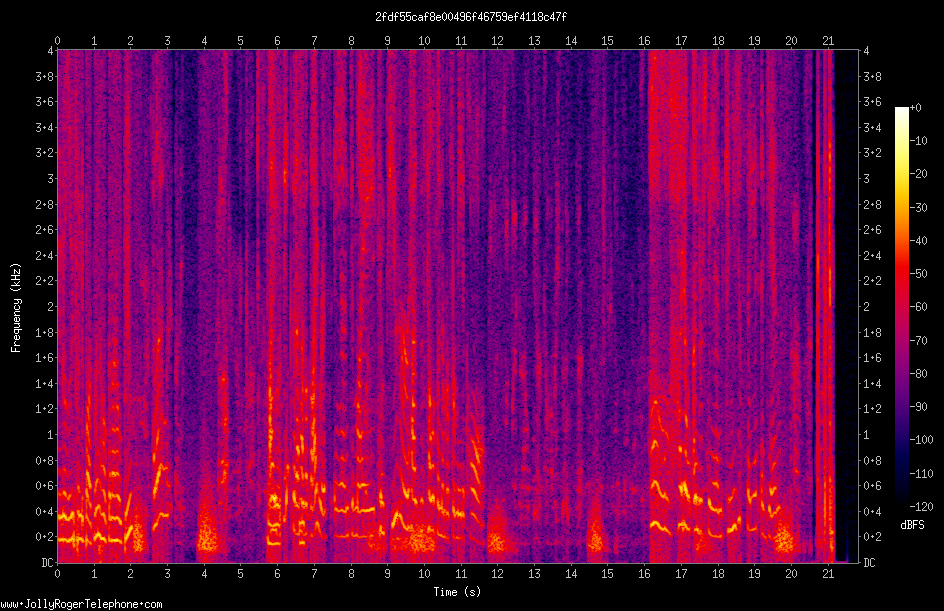Click "3·8" tick on the left frequency axis
Viewport: 944px width, 611px height.
coord(45,76)
